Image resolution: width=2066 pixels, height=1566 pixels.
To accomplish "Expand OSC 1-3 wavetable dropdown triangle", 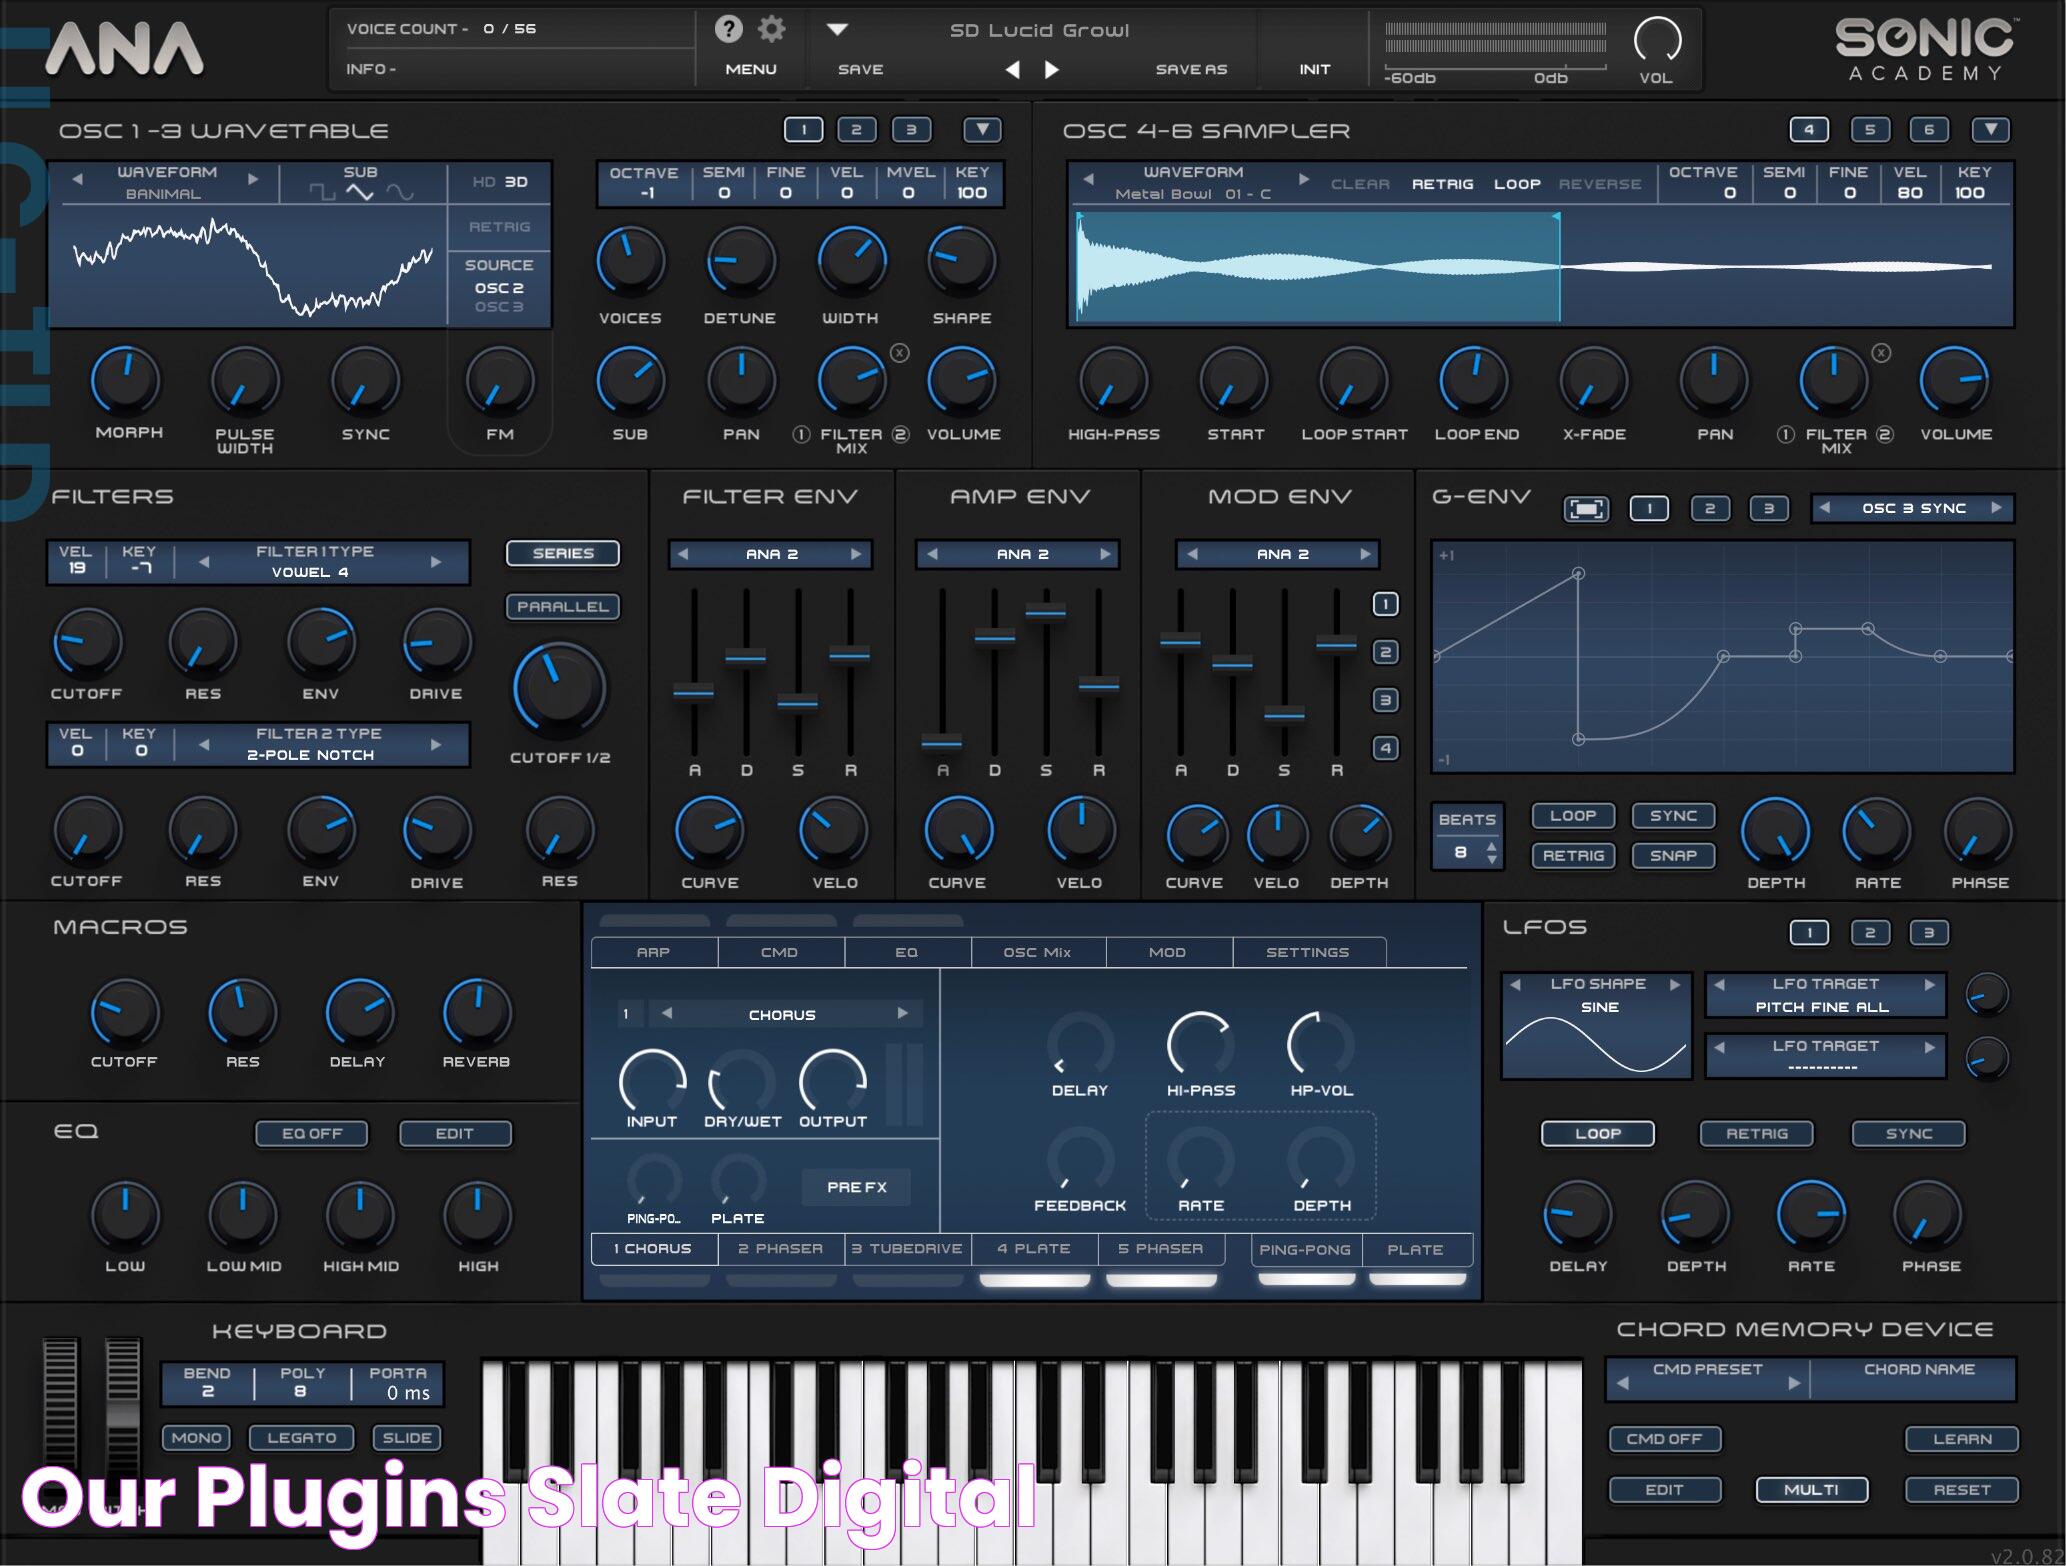I will pos(982,129).
